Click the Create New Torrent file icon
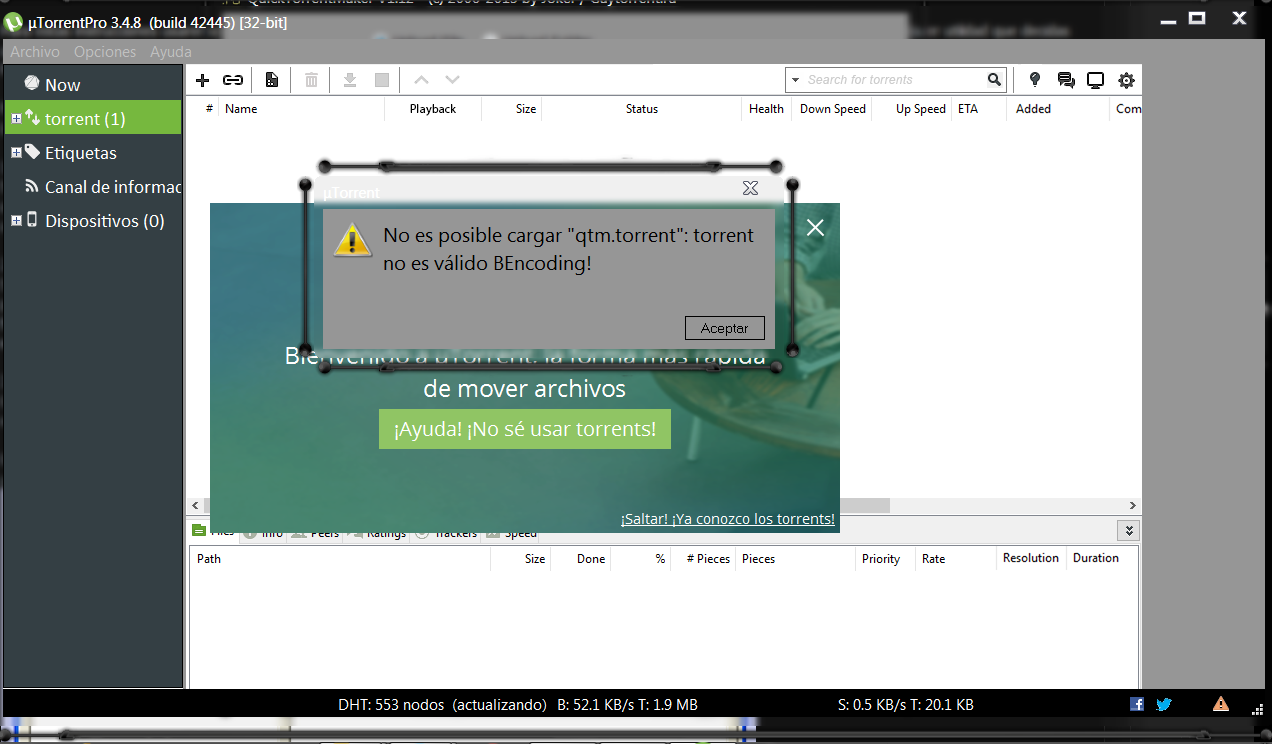 point(271,80)
